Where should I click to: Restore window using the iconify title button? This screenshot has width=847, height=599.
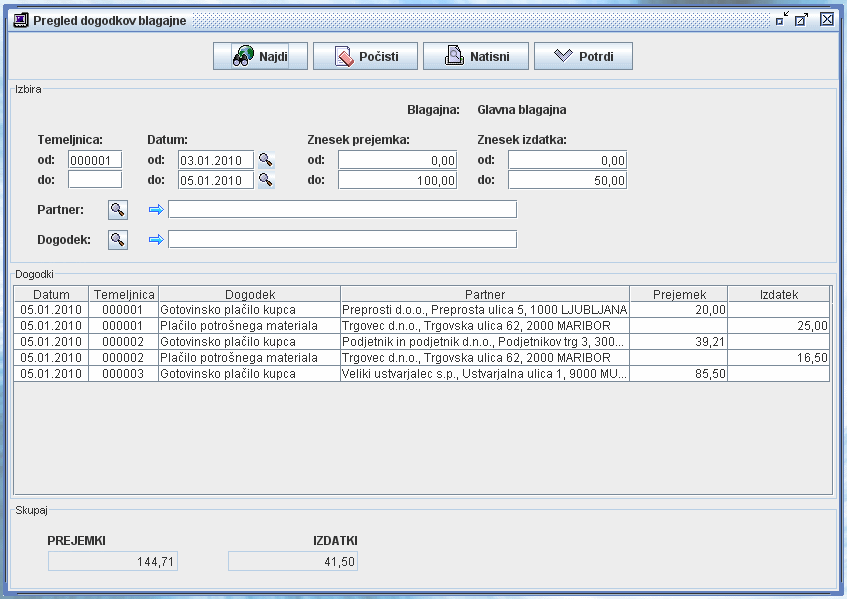click(x=782, y=19)
